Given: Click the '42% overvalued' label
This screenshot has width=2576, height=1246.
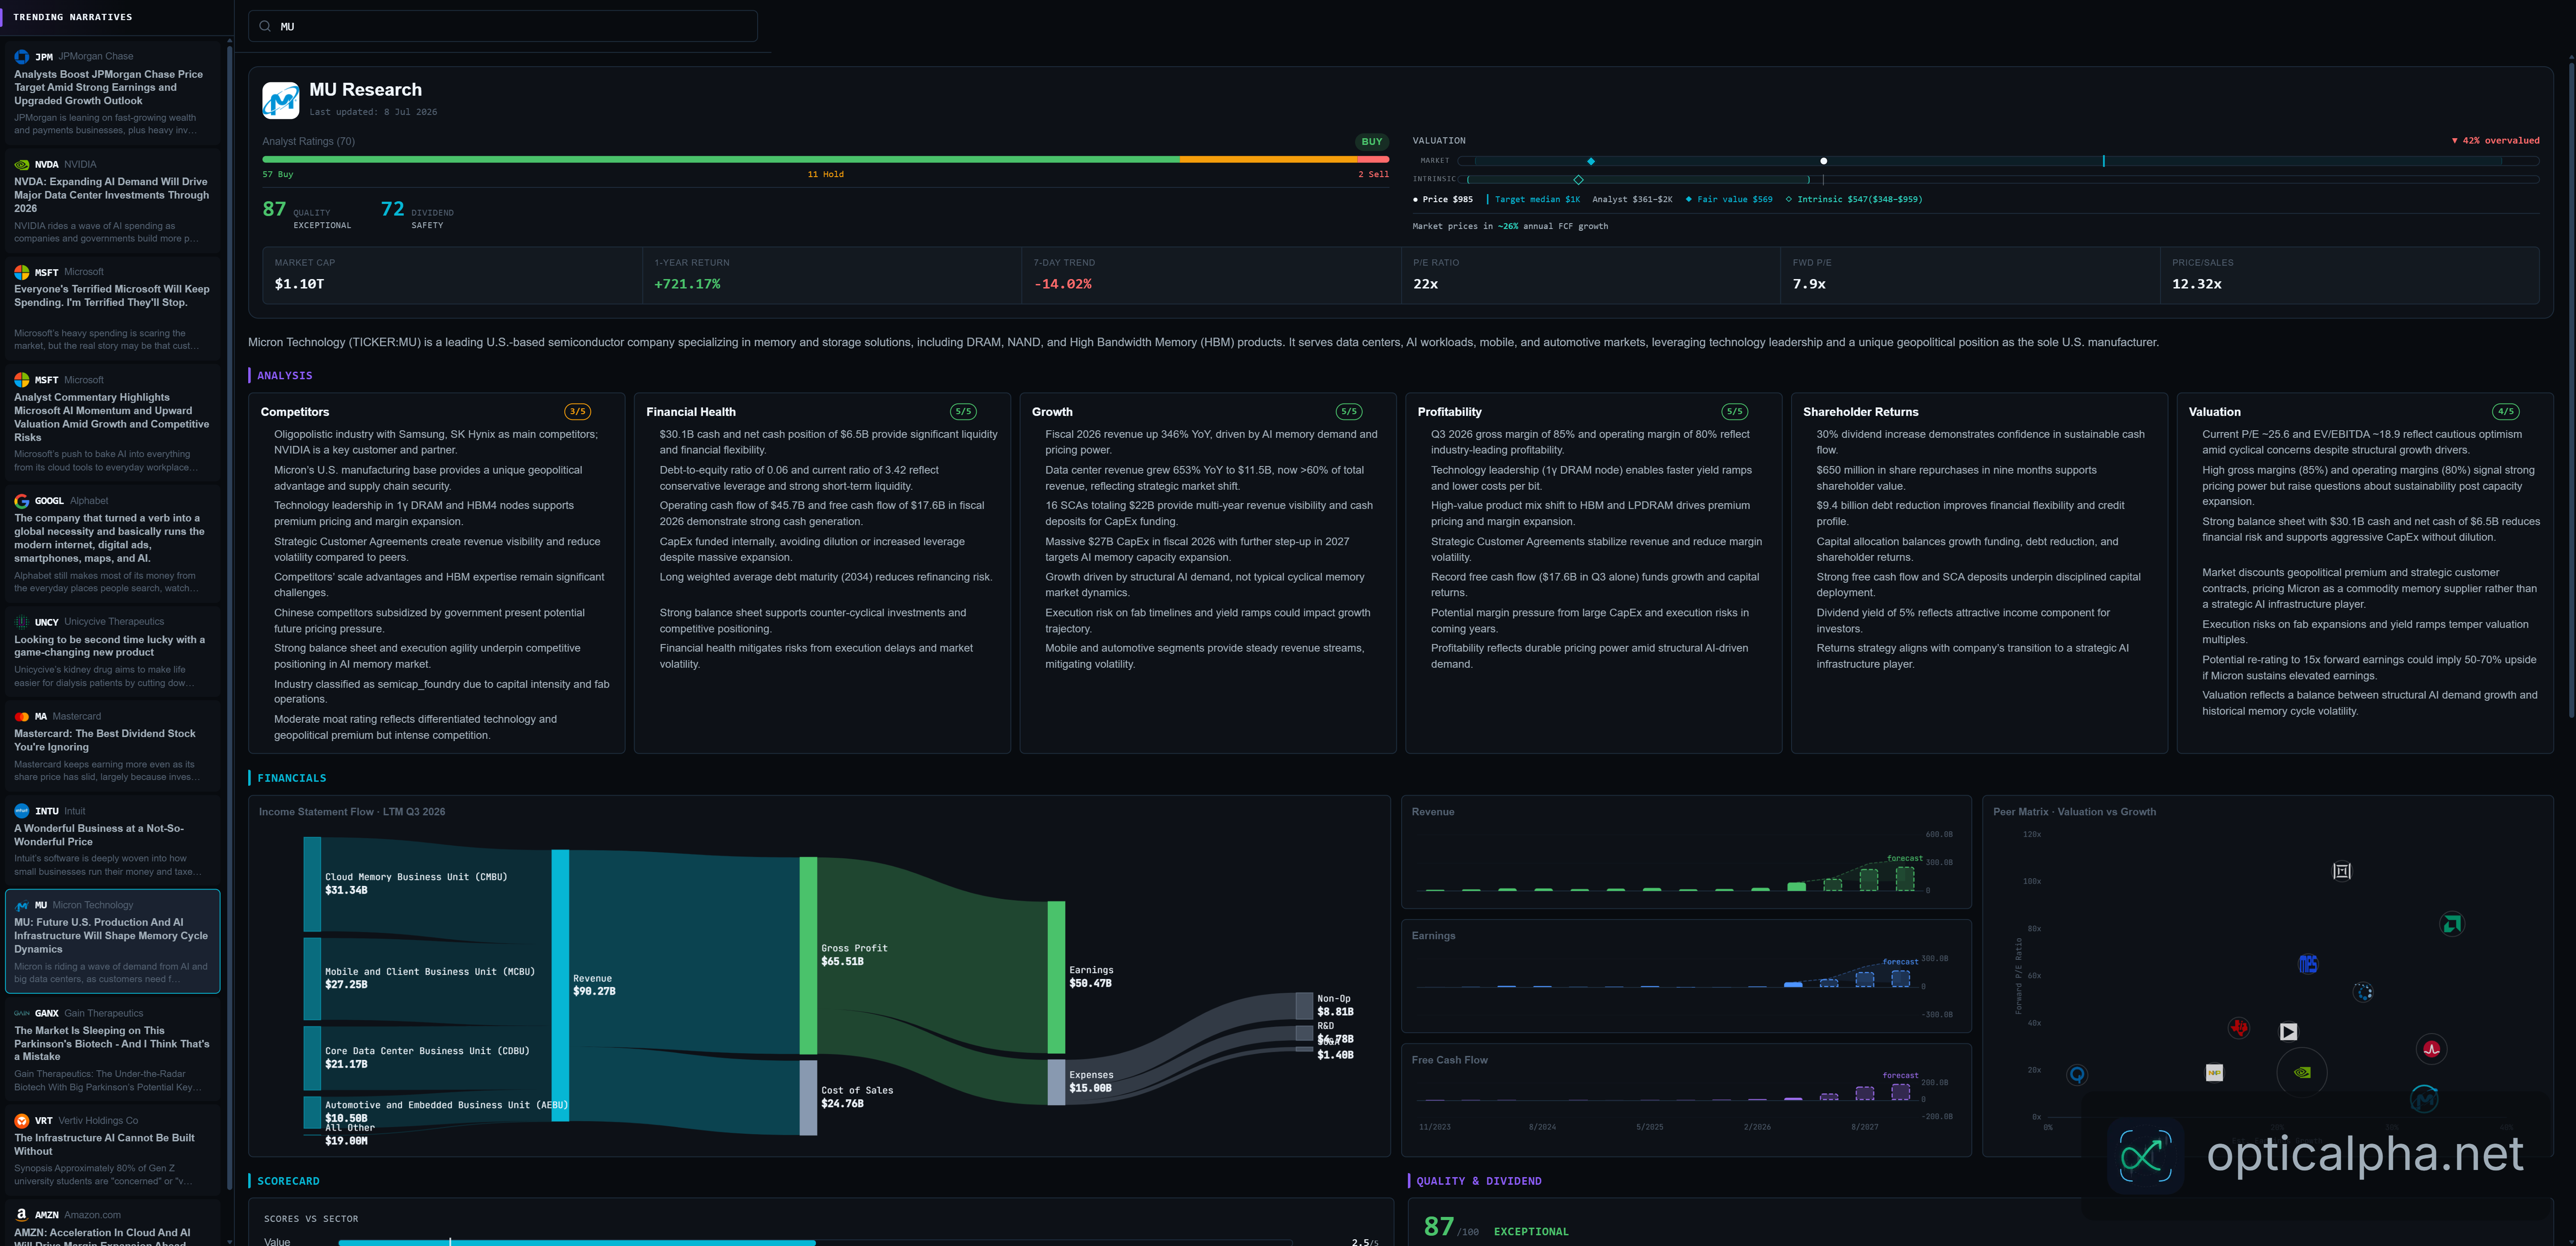Looking at the screenshot, I should coord(2495,141).
